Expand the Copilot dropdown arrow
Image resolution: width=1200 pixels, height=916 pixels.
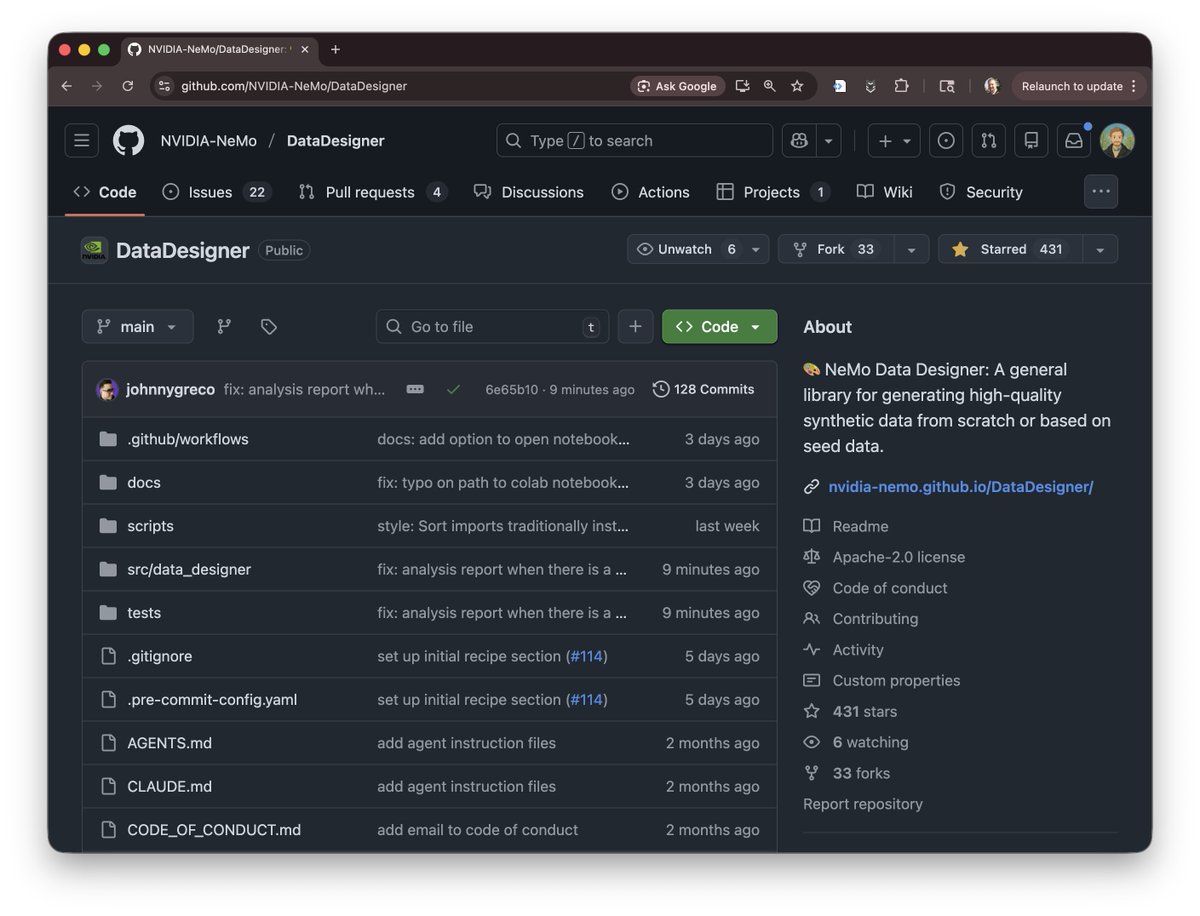(828, 141)
